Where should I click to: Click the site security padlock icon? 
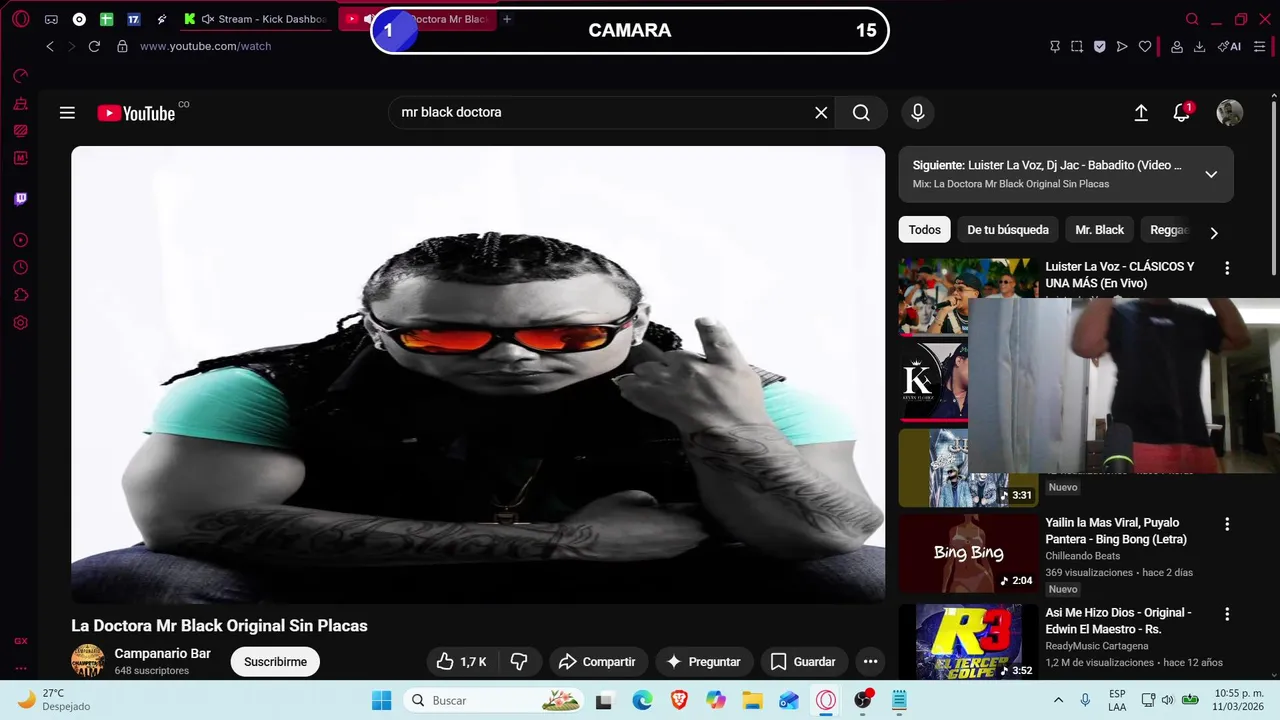(x=122, y=46)
